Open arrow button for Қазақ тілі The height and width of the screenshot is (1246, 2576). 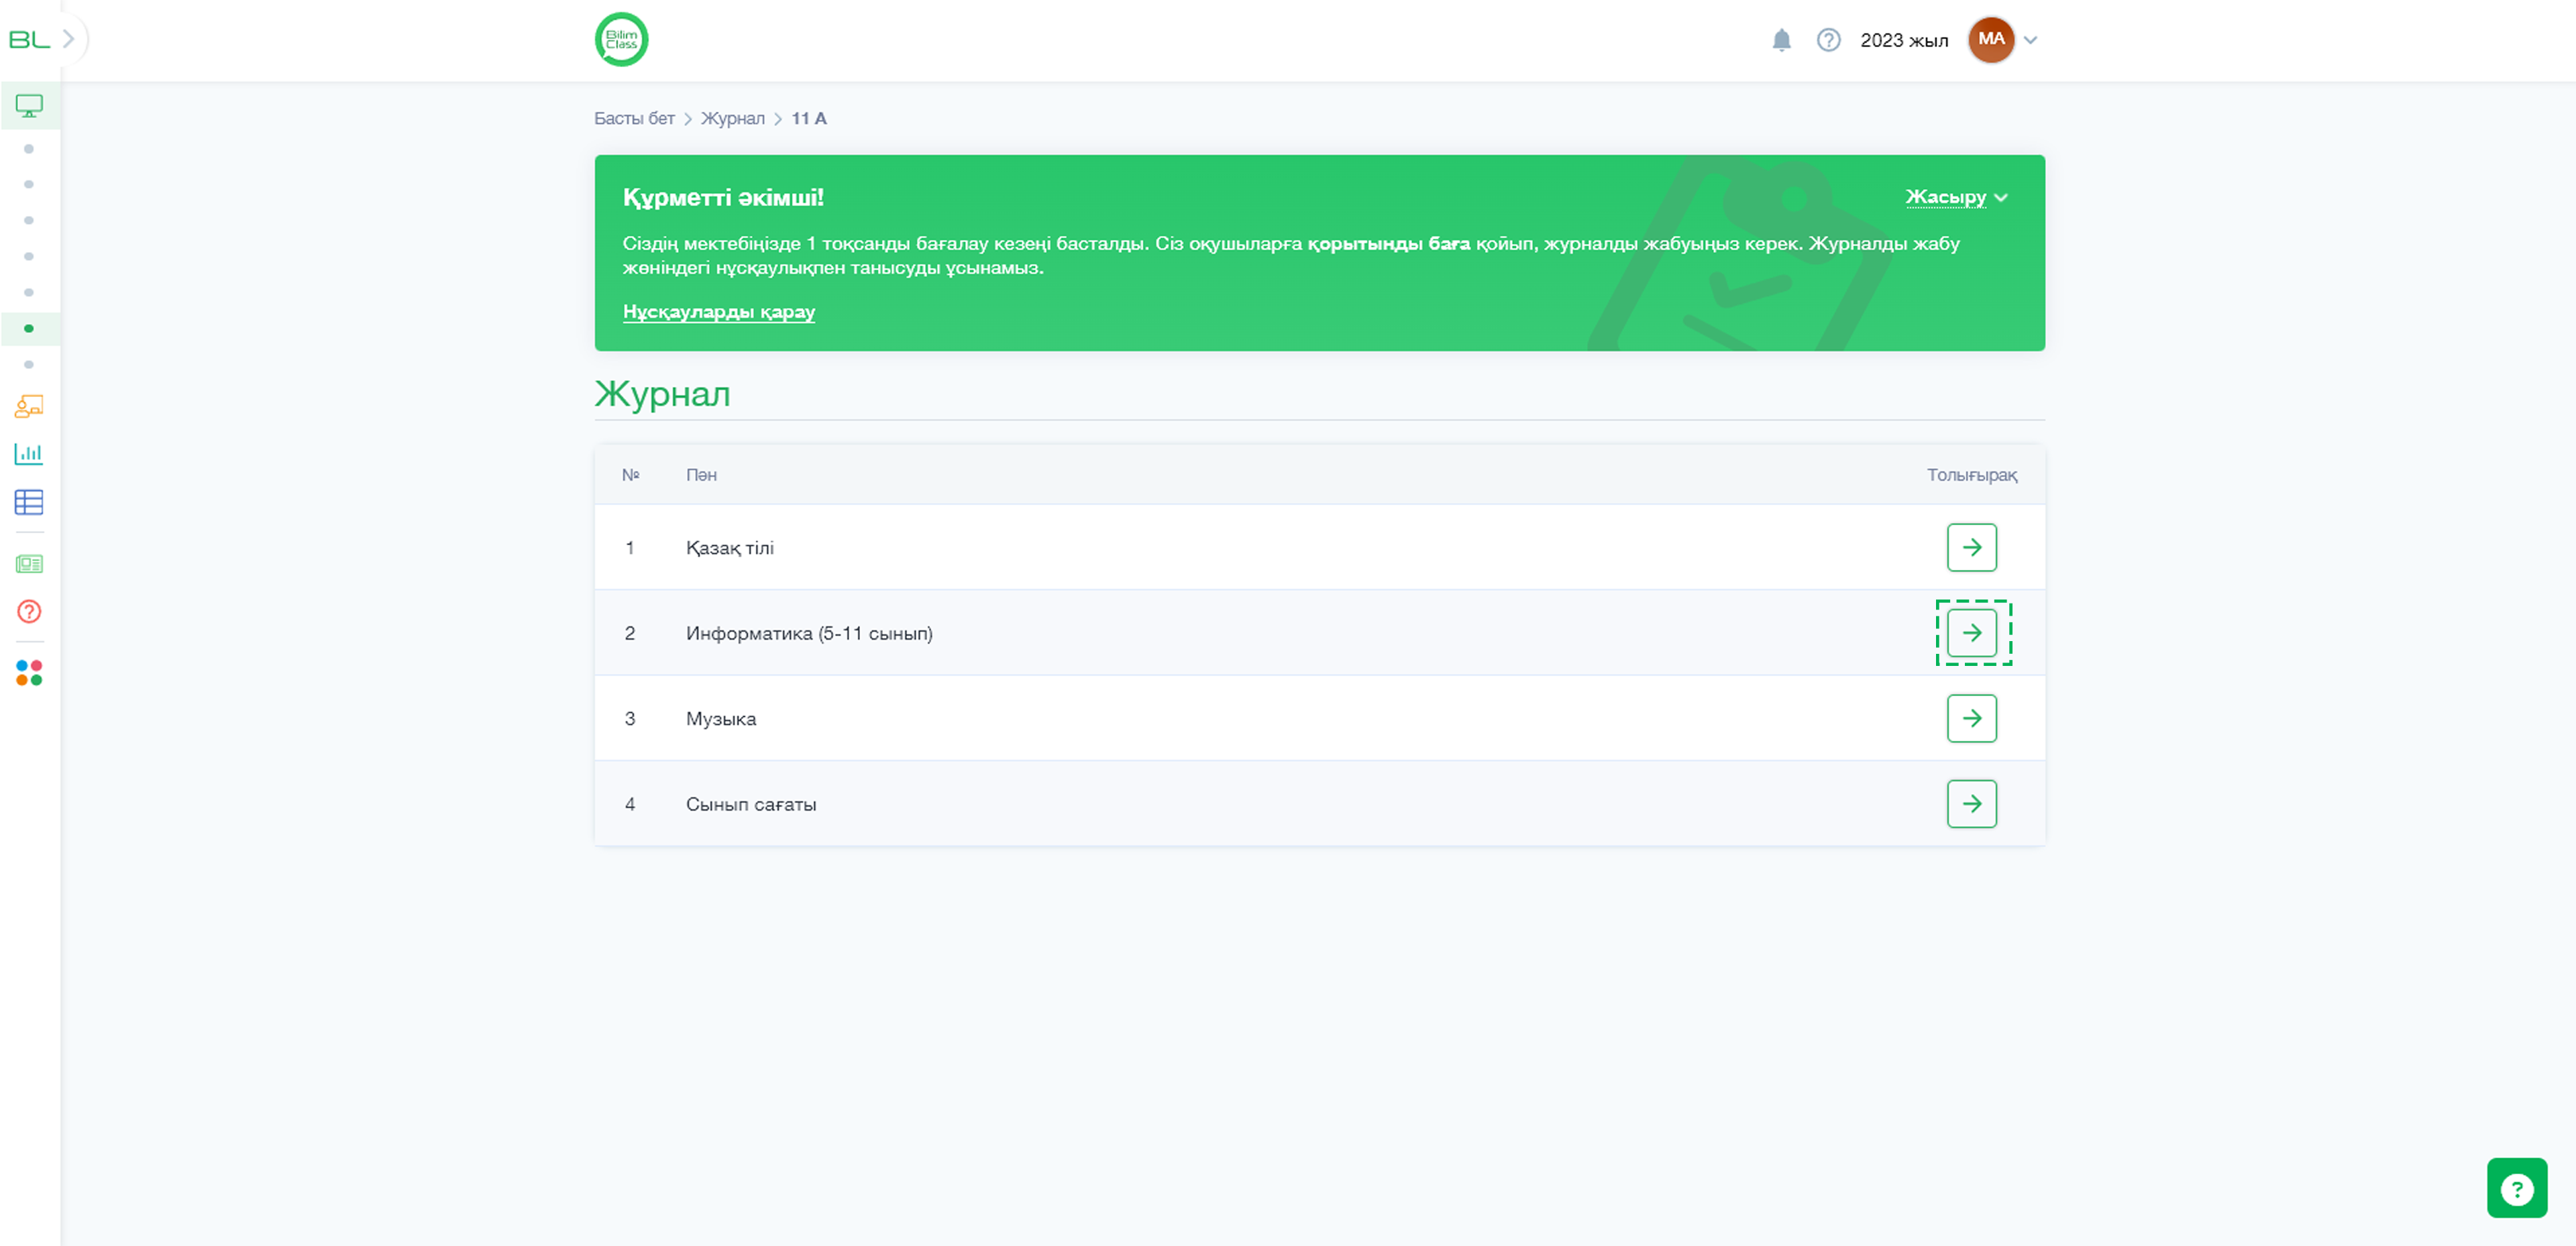[1971, 547]
